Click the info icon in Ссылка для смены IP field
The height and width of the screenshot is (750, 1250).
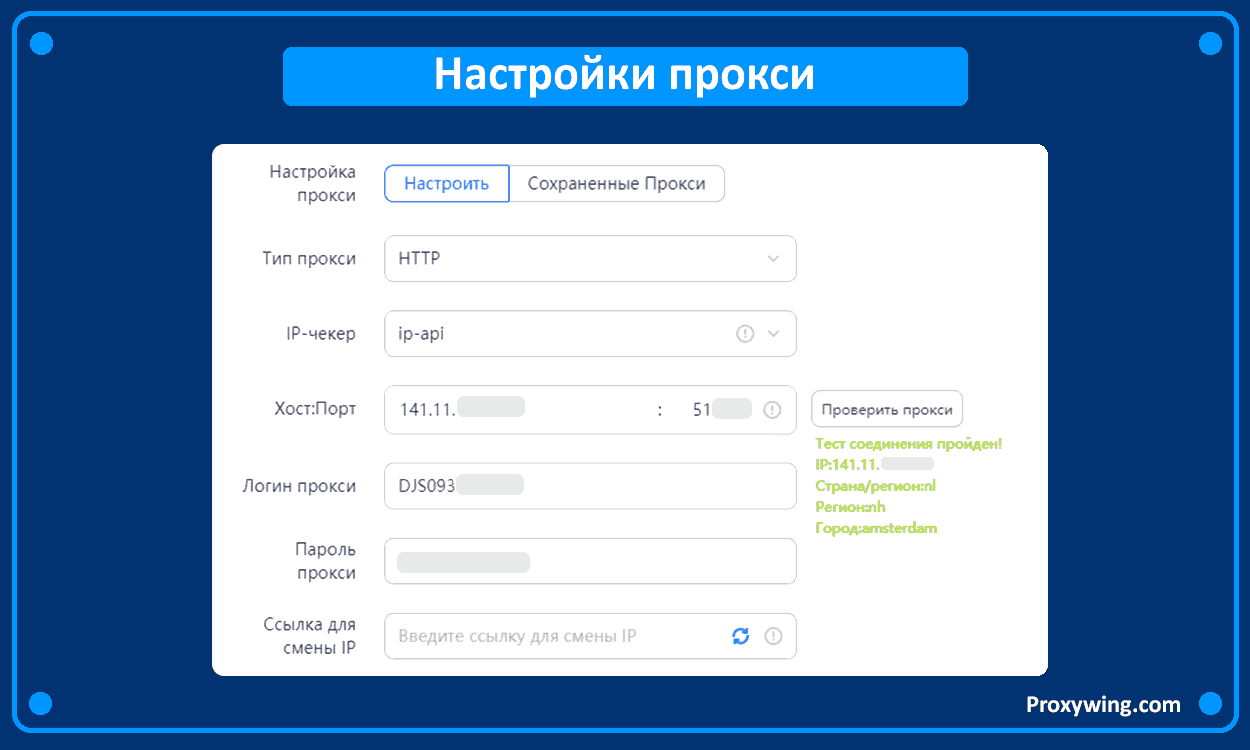[773, 636]
